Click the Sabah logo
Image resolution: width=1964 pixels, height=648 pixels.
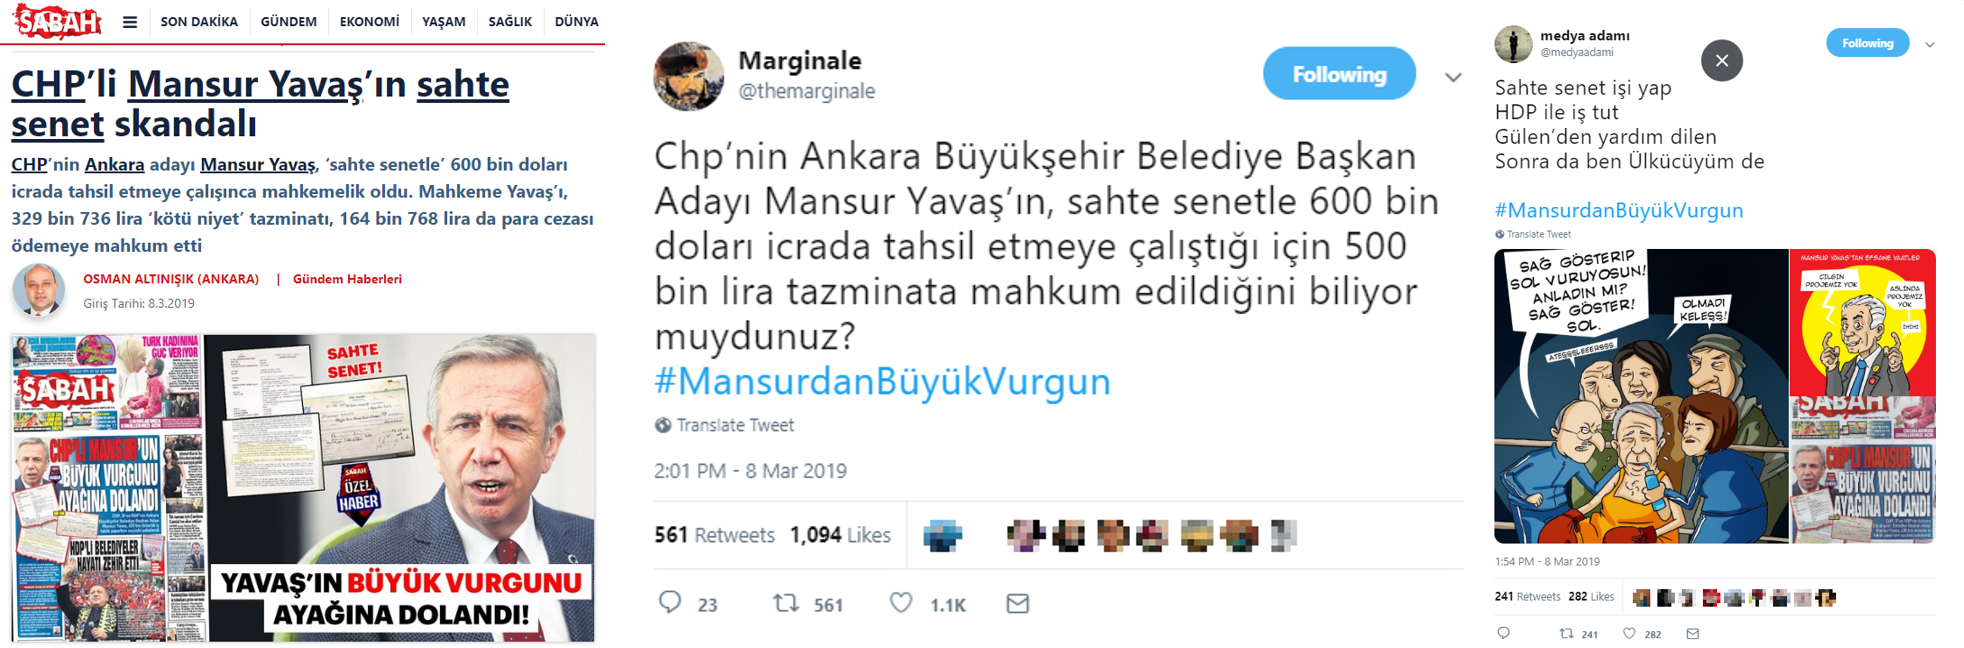57,21
